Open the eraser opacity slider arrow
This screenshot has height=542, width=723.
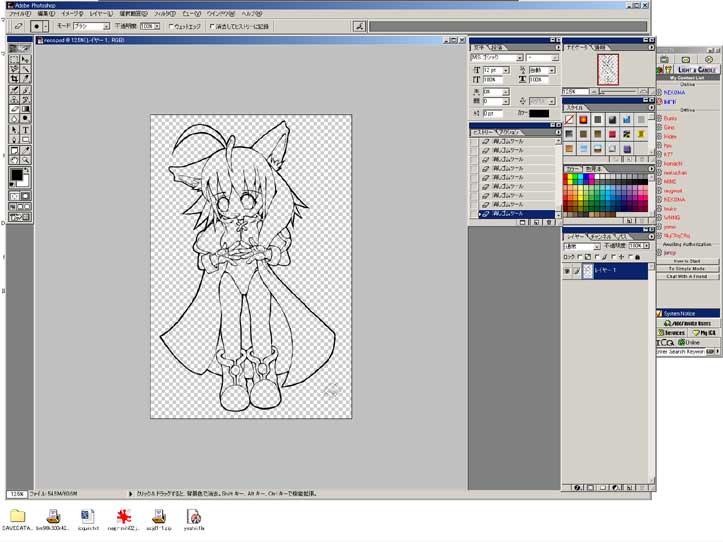coord(157,27)
